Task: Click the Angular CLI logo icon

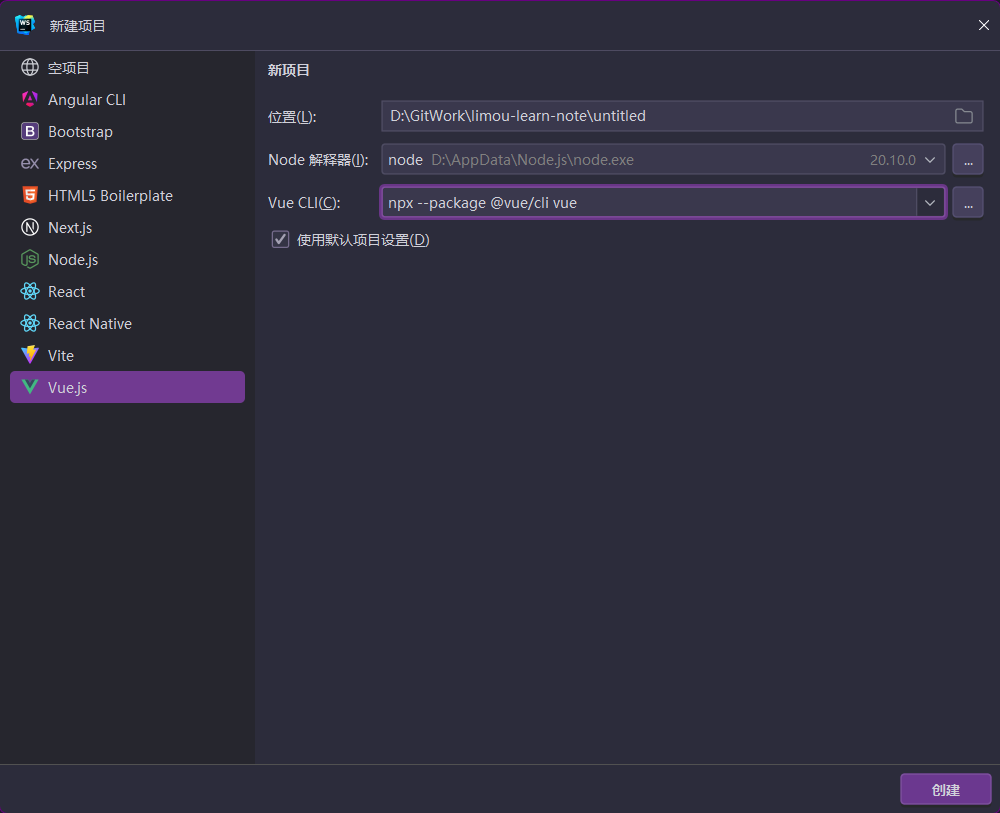Action: pyautogui.click(x=30, y=100)
